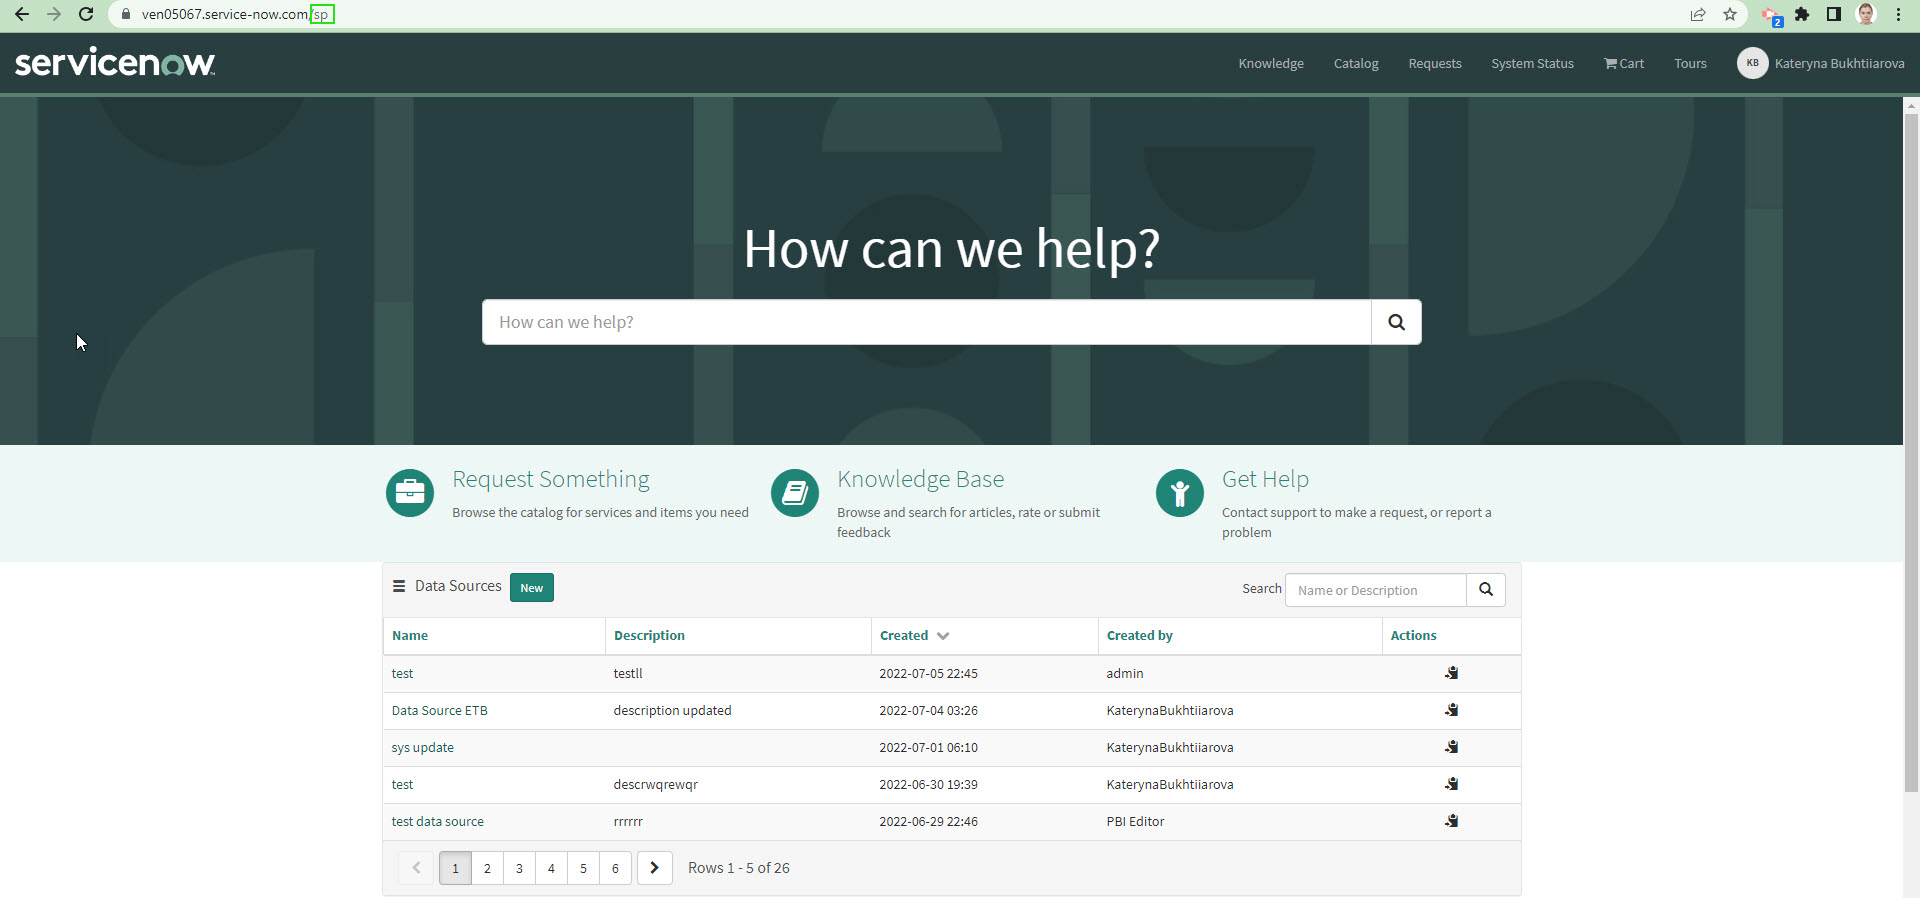Open the Catalog menu item
Viewport: 1920px width, 898px height.
1356,63
